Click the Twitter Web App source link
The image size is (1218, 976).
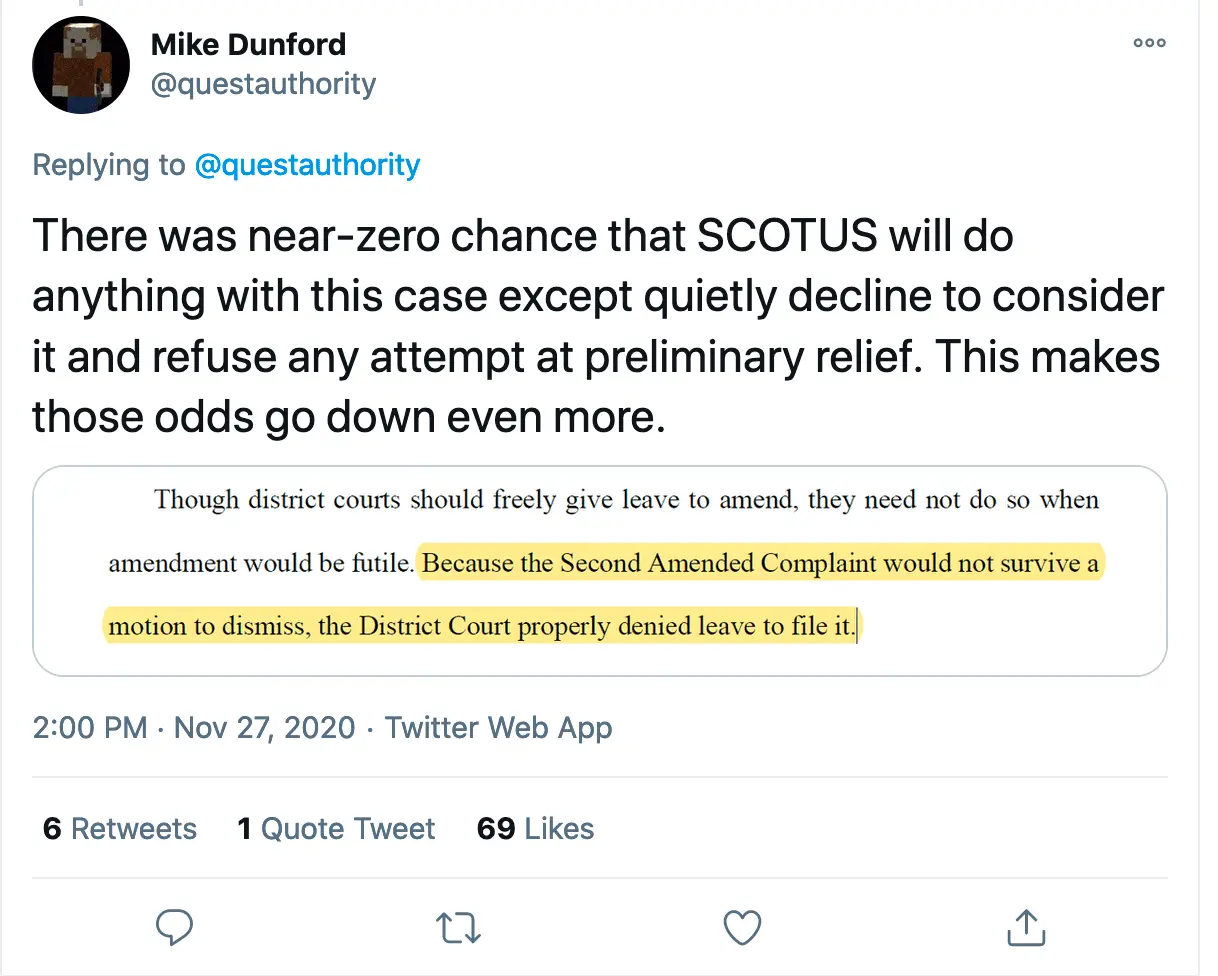pyautogui.click(x=498, y=727)
